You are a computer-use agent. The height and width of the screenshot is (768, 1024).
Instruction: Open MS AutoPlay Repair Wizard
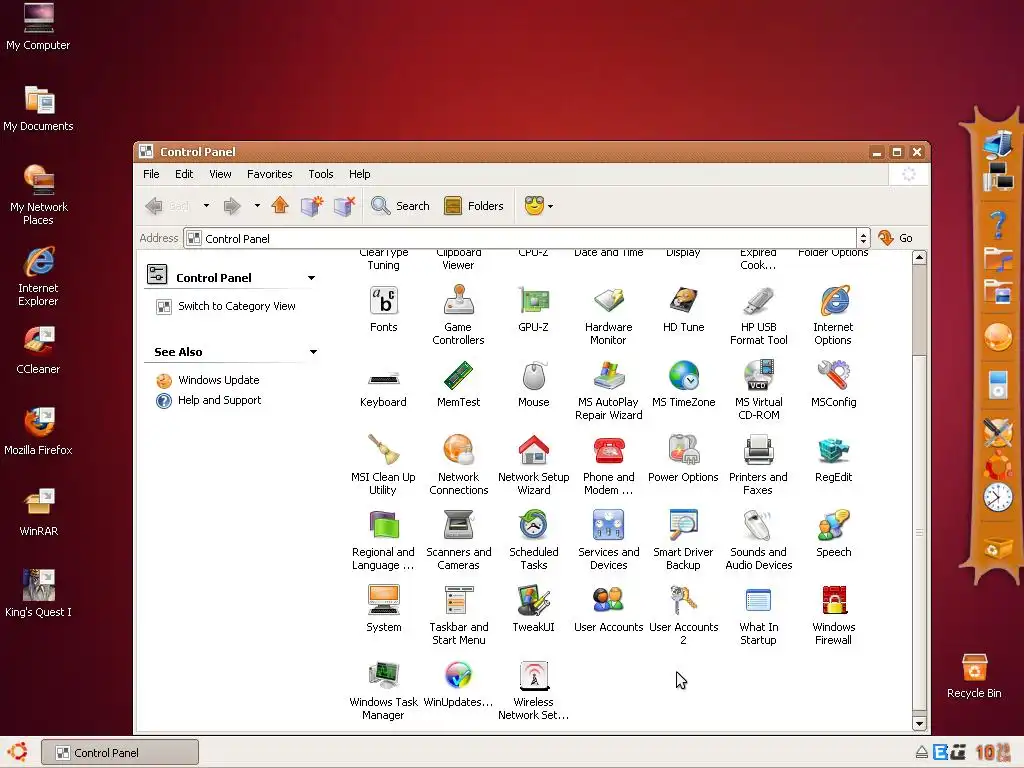click(x=608, y=390)
